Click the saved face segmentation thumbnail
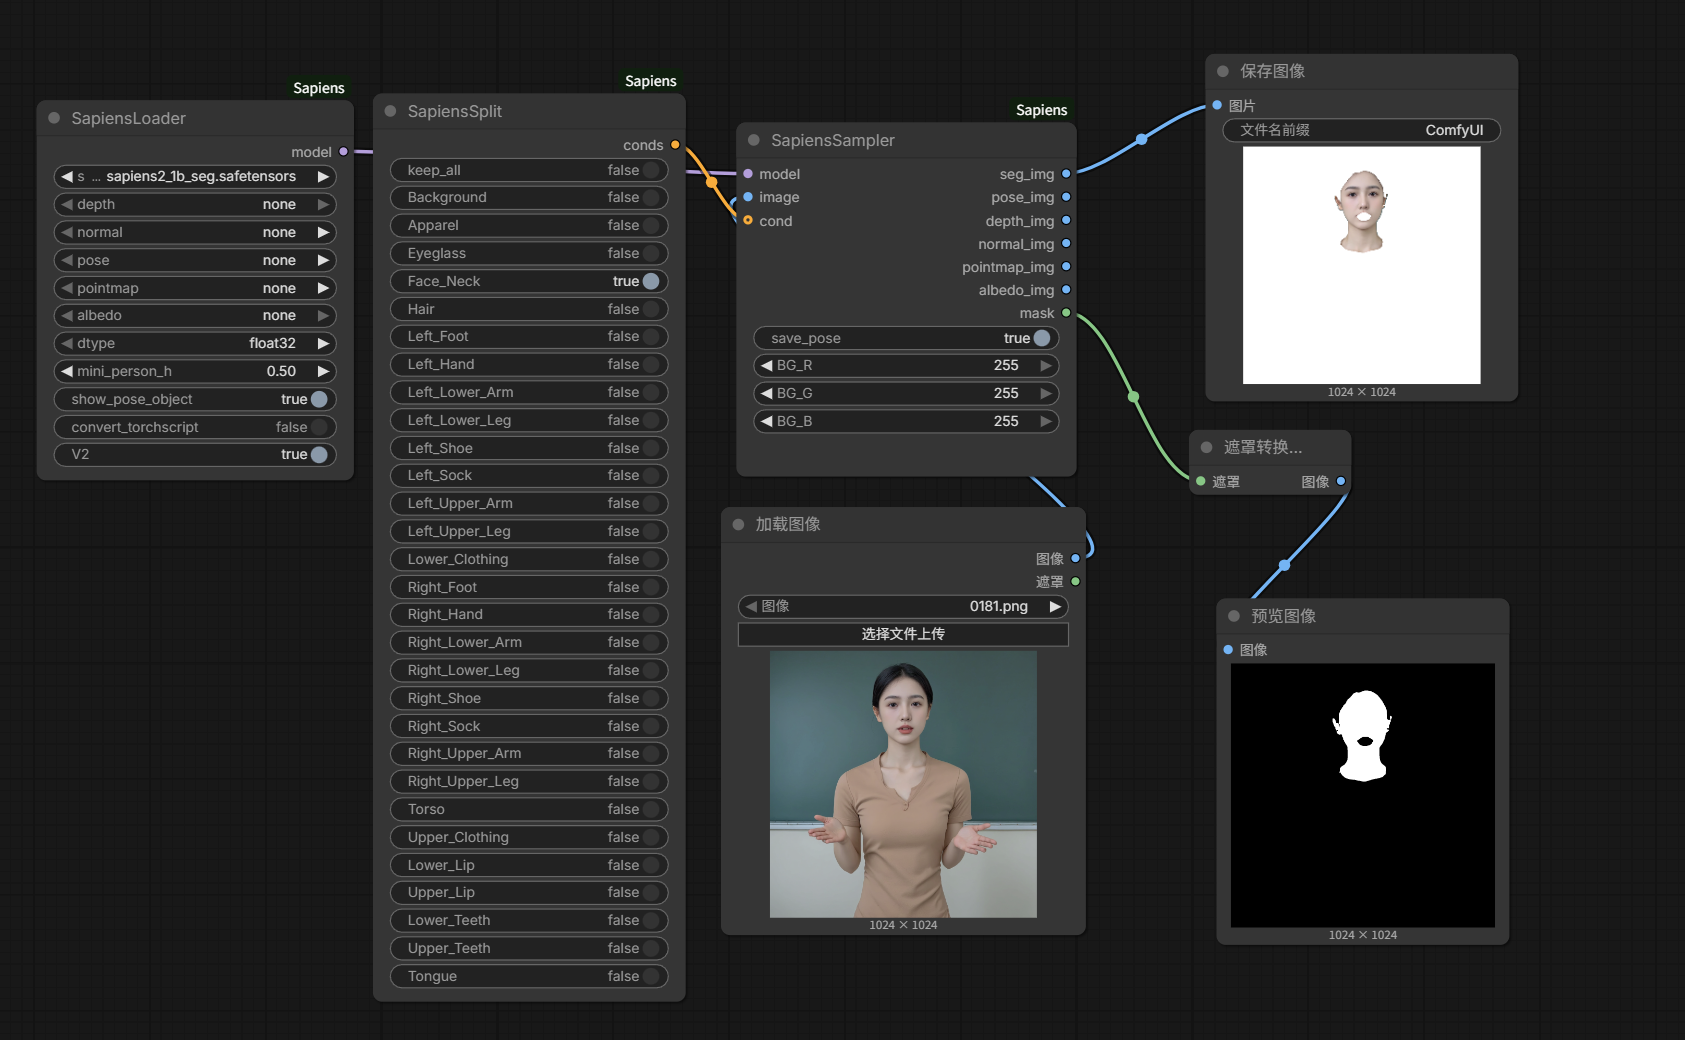The height and width of the screenshot is (1040, 1685). pos(1361,265)
